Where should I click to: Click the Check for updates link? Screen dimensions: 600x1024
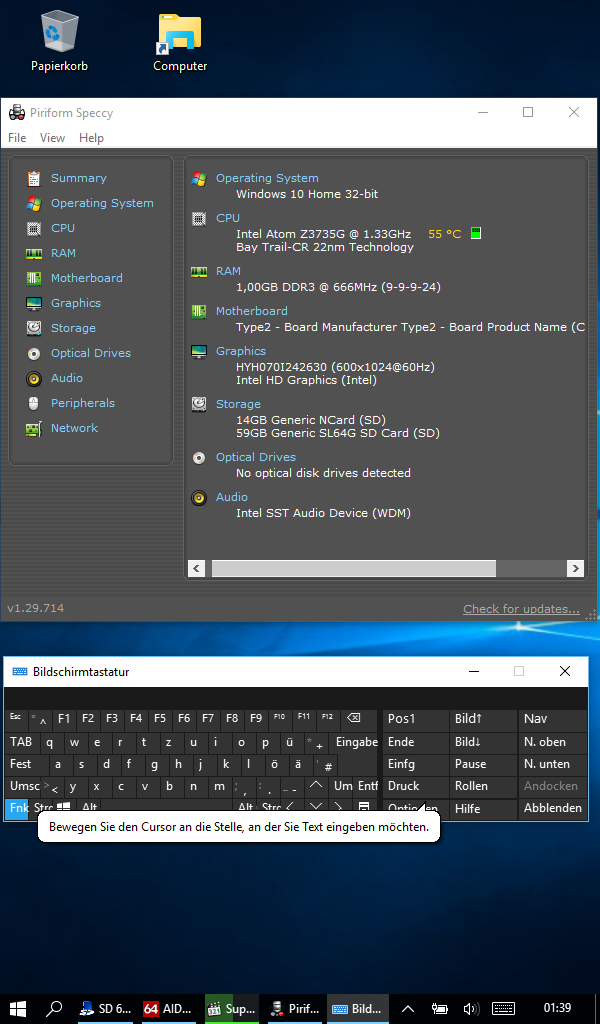click(521, 609)
